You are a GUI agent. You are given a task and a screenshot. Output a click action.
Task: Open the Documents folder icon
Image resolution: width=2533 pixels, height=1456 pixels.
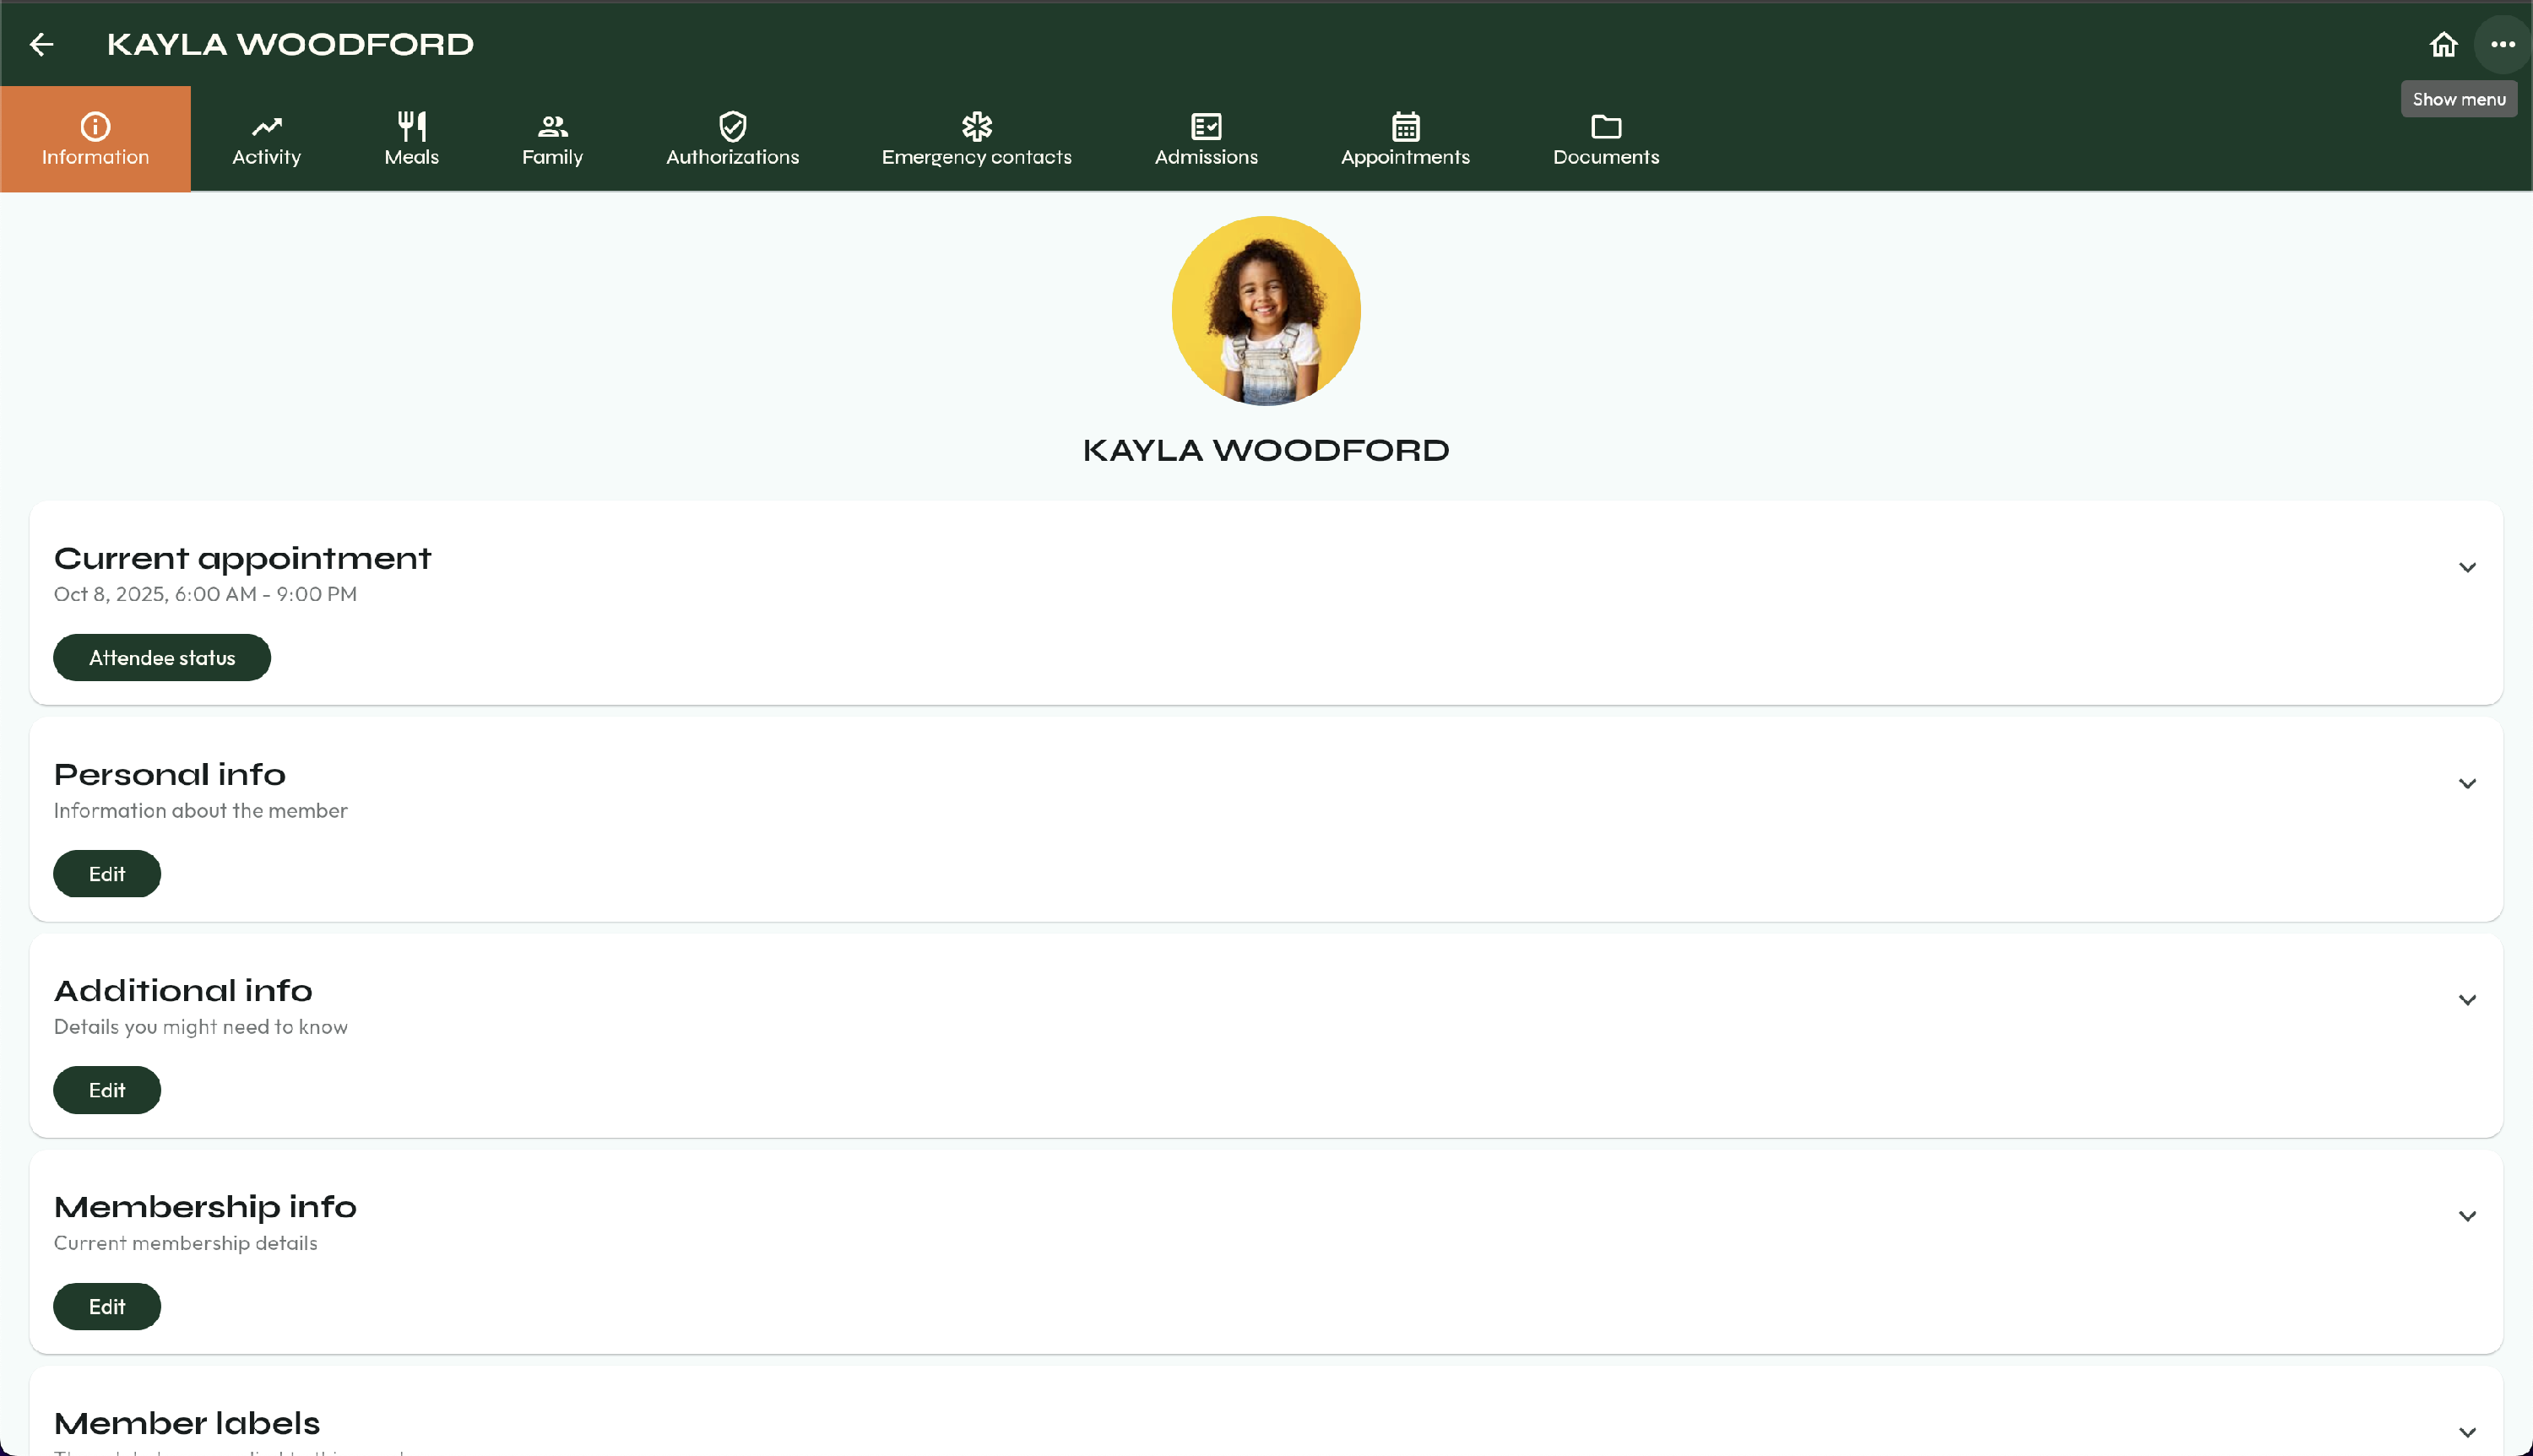(x=1605, y=126)
